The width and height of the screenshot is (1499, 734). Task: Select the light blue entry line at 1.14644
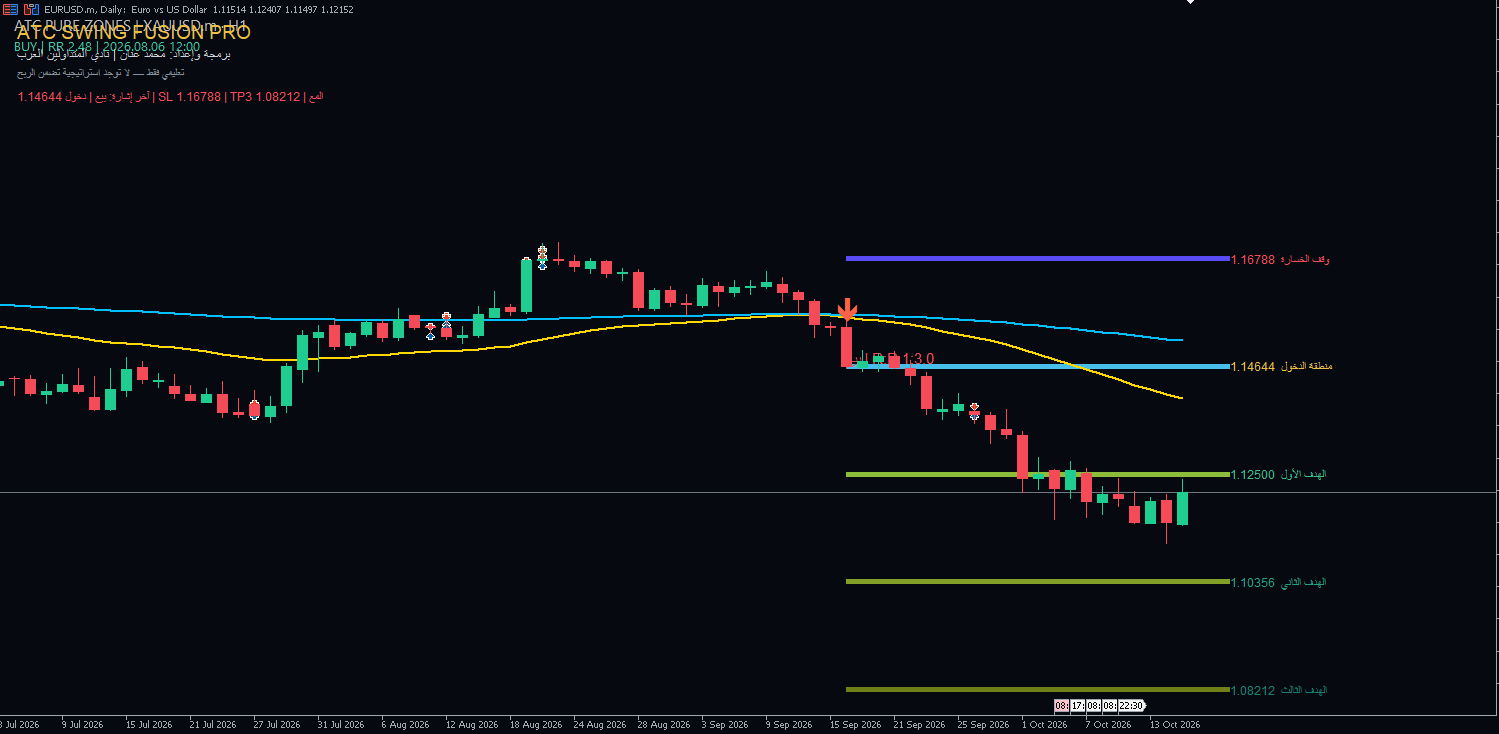(1037, 367)
